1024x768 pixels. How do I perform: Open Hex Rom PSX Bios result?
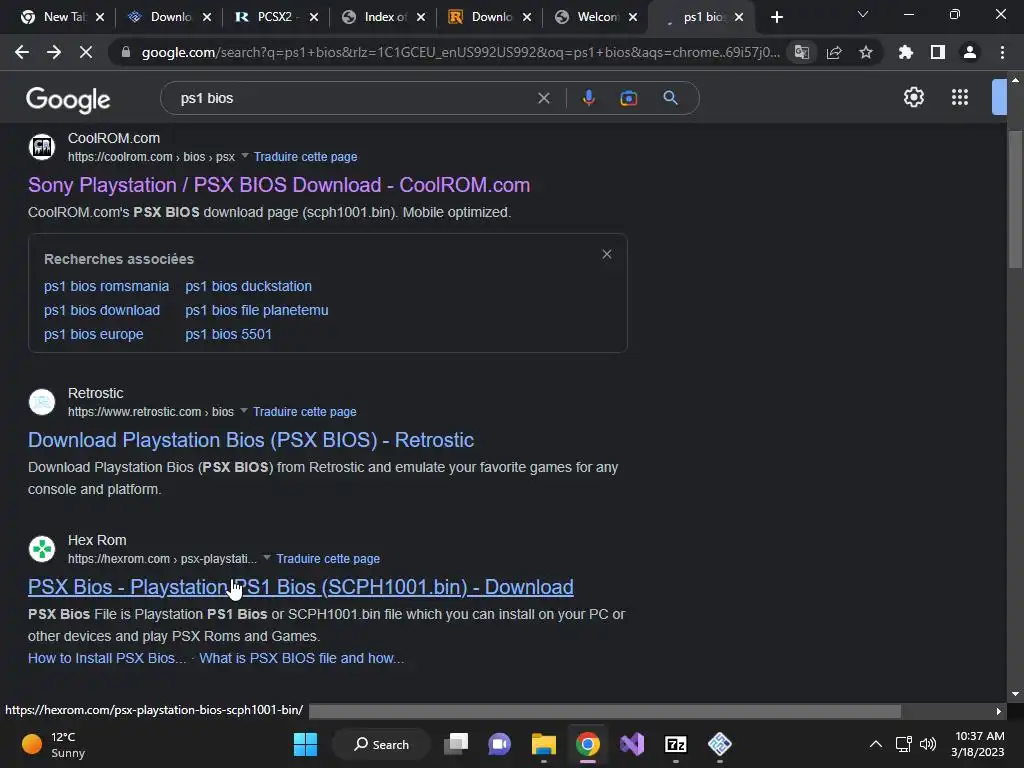pyautogui.click(x=300, y=586)
